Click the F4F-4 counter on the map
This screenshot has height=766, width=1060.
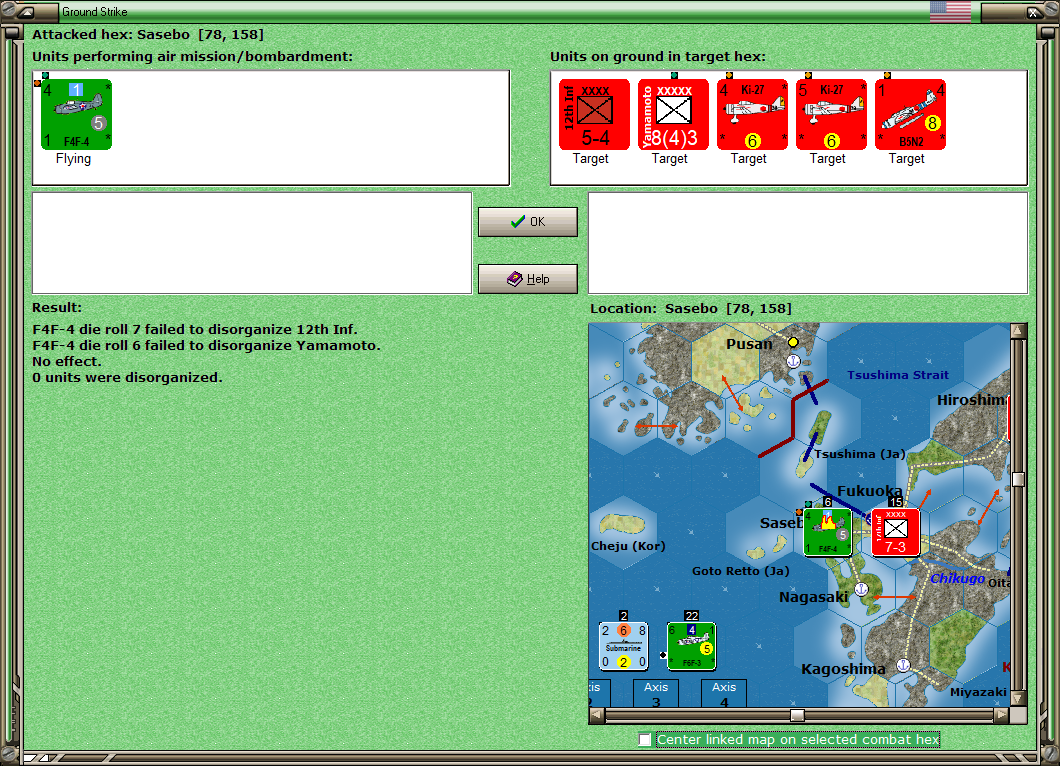tap(827, 532)
